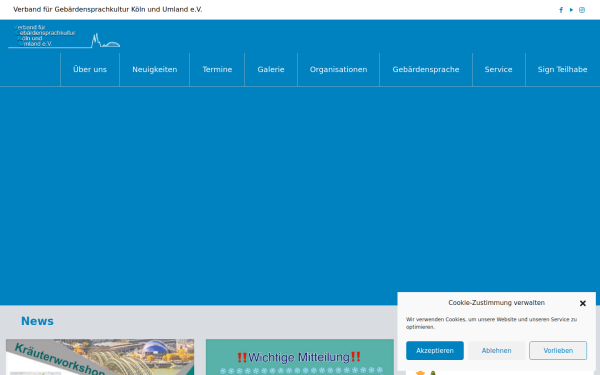
Task: Open the Über uns menu
Action: tap(90, 70)
